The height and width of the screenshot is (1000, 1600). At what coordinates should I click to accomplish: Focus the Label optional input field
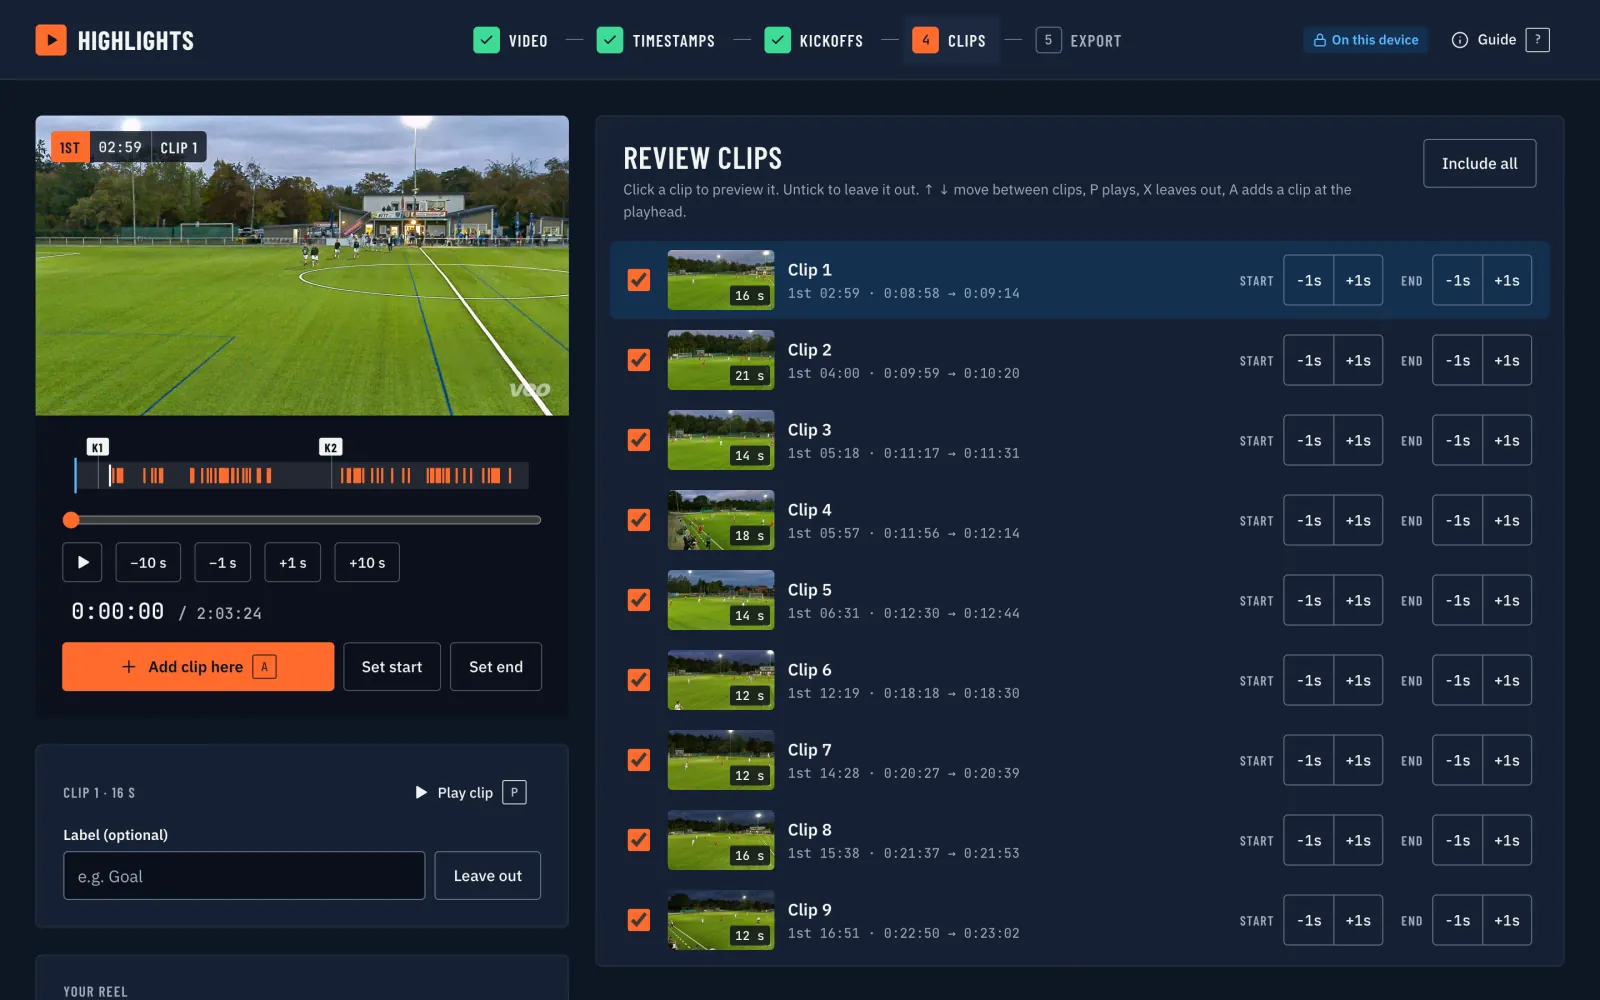click(x=244, y=875)
